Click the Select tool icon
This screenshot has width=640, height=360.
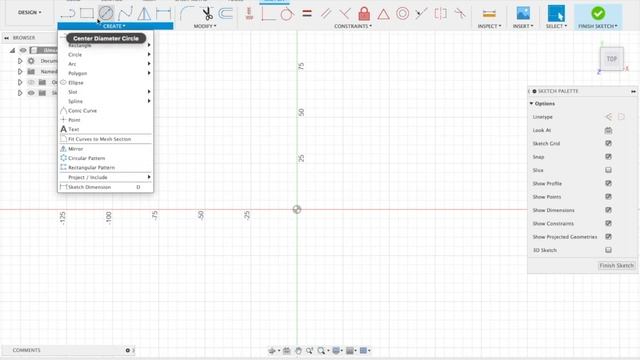(556, 13)
